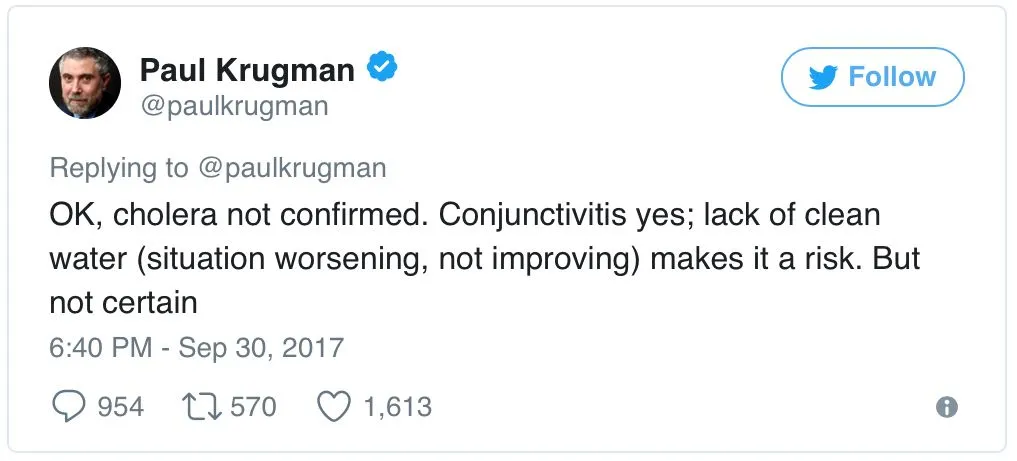The height and width of the screenshot is (461, 1017).
Task: Click the Sep 30, 2017 date
Action: [258, 347]
